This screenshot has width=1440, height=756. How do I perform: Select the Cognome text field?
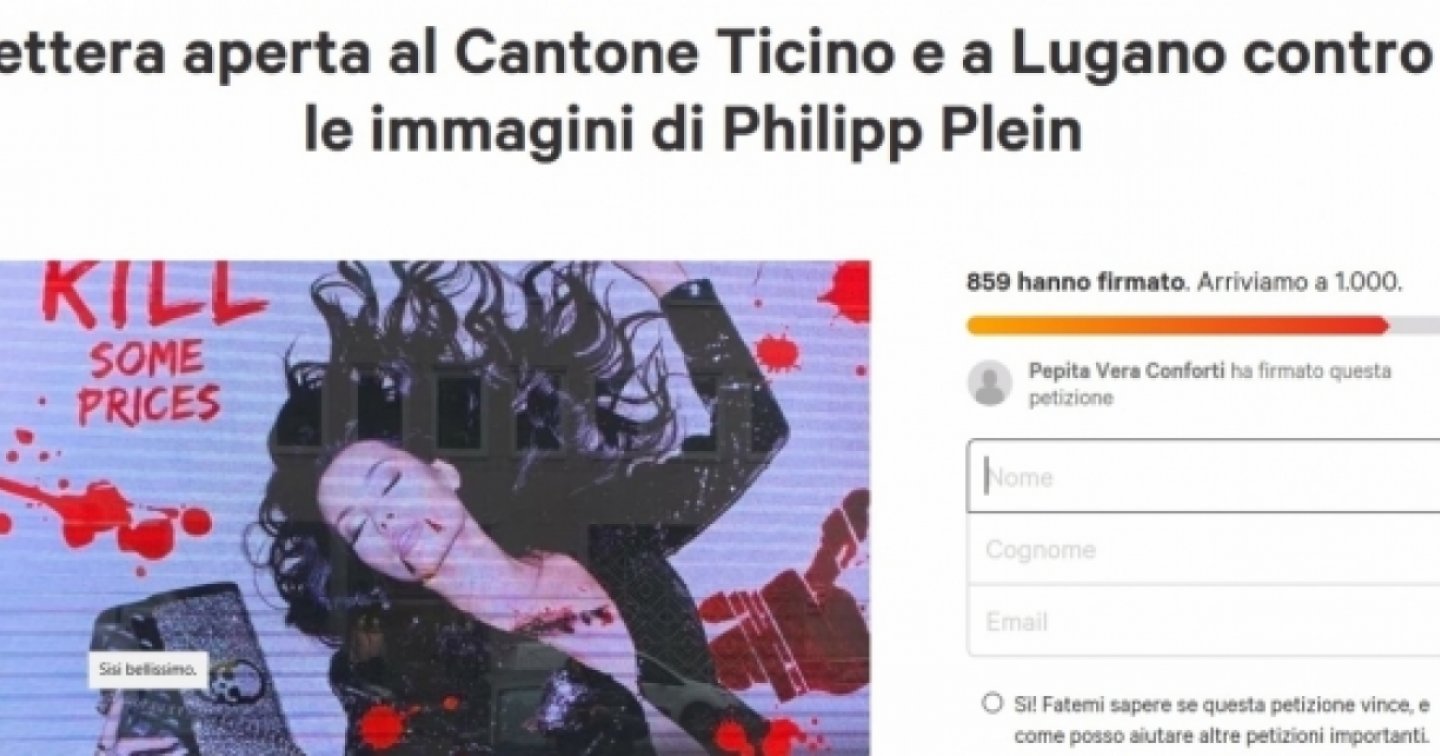click(1203, 549)
